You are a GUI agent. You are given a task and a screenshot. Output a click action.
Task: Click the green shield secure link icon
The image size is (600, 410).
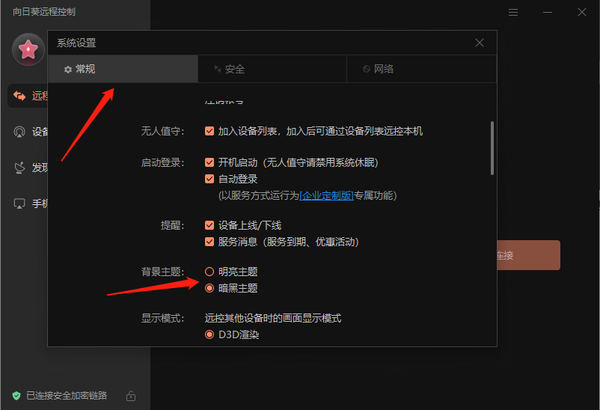(x=16, y=395)
